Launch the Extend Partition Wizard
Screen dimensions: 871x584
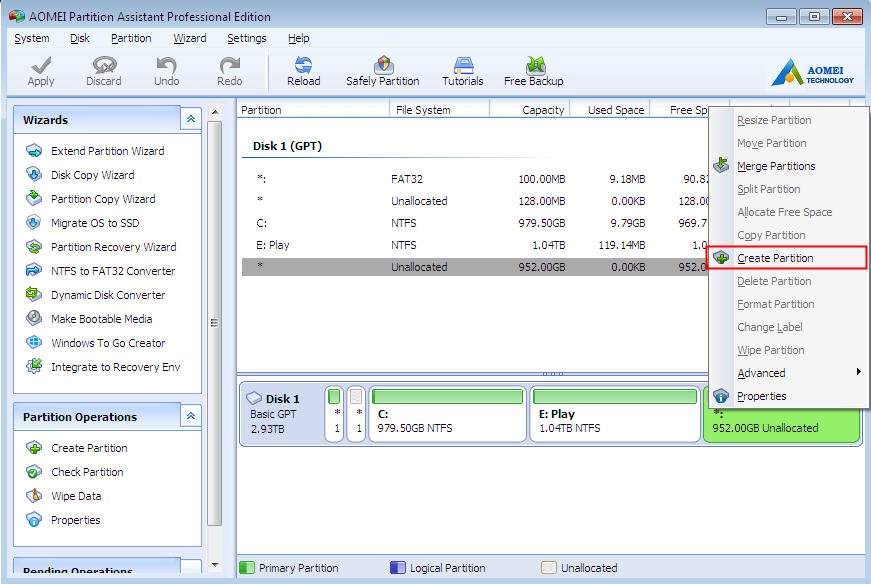pyautogui.click(x=108, y=151)
